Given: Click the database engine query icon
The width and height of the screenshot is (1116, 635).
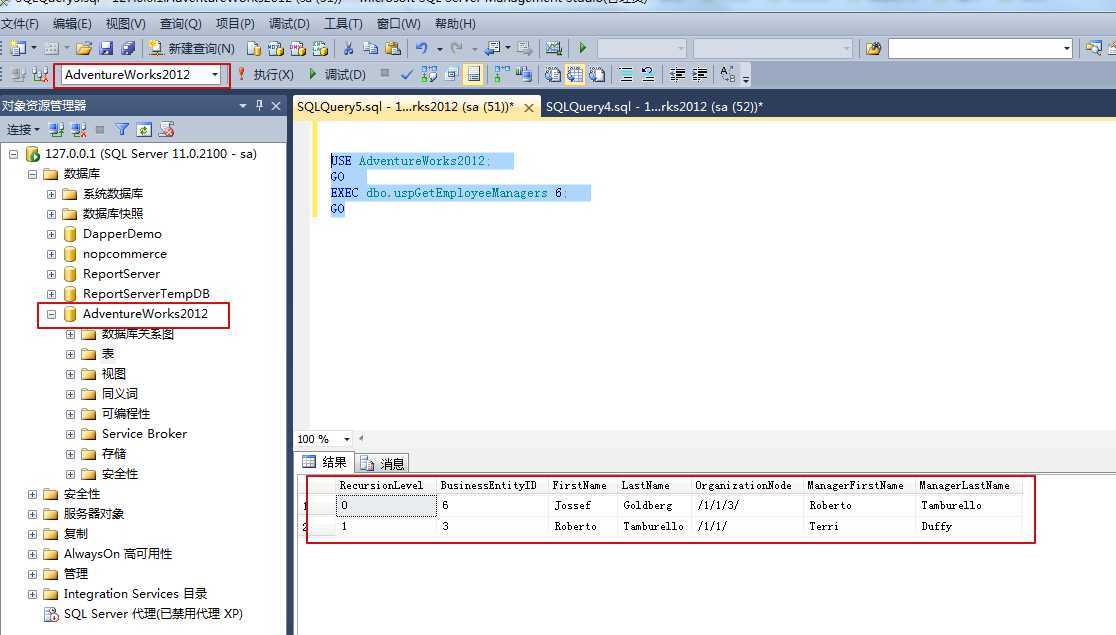Looking at the screenshot, I should pos(254,48).
